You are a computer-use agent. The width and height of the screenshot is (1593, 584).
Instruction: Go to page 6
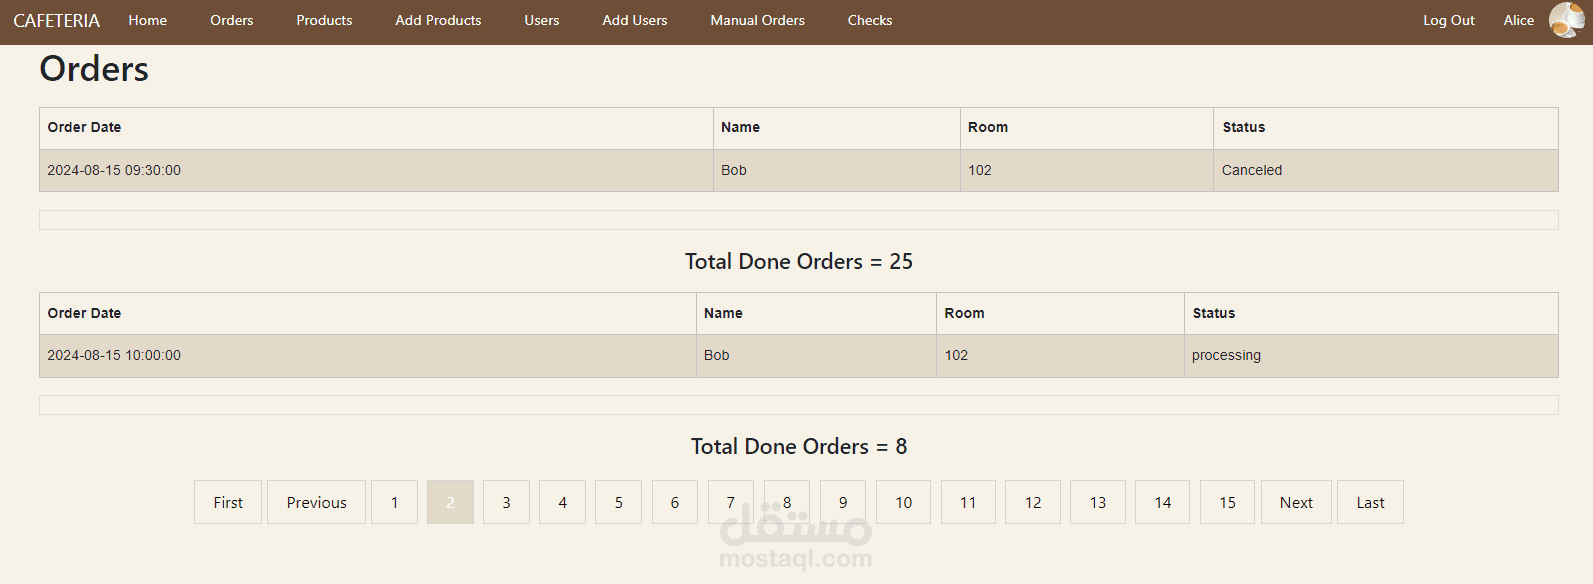tap(675, 502)
